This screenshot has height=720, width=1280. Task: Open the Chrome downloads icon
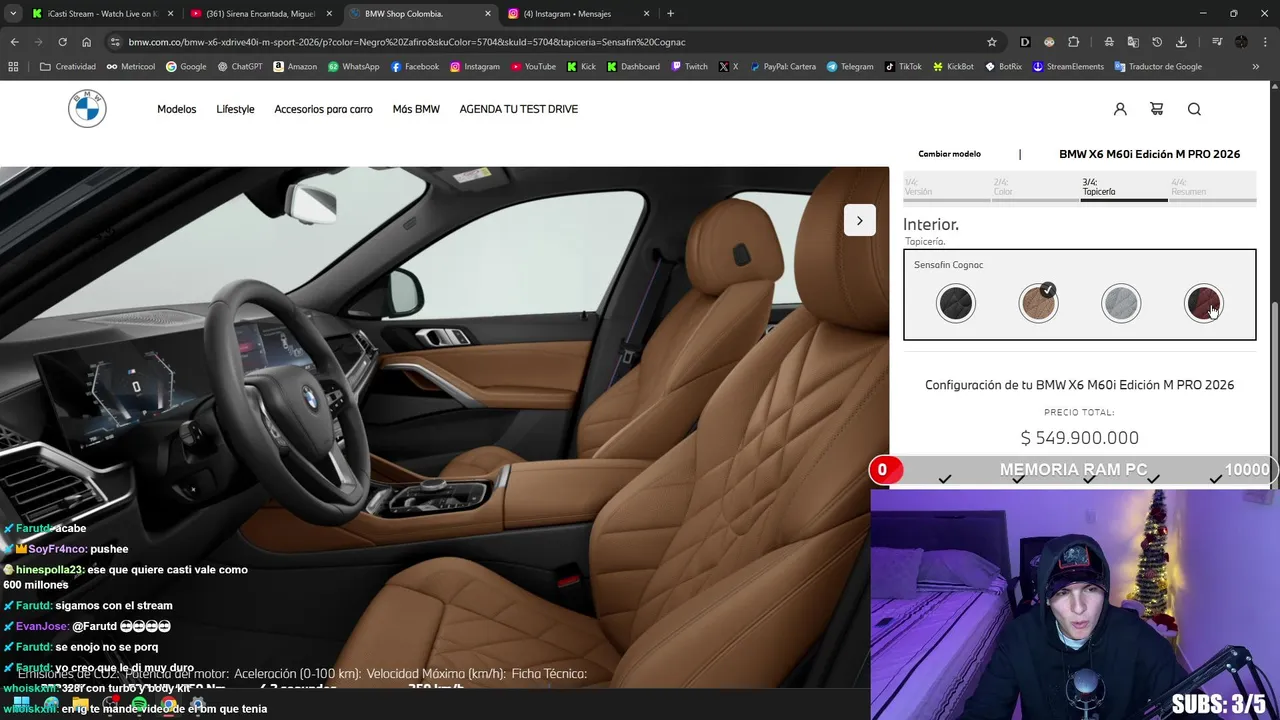(1181, 42)
